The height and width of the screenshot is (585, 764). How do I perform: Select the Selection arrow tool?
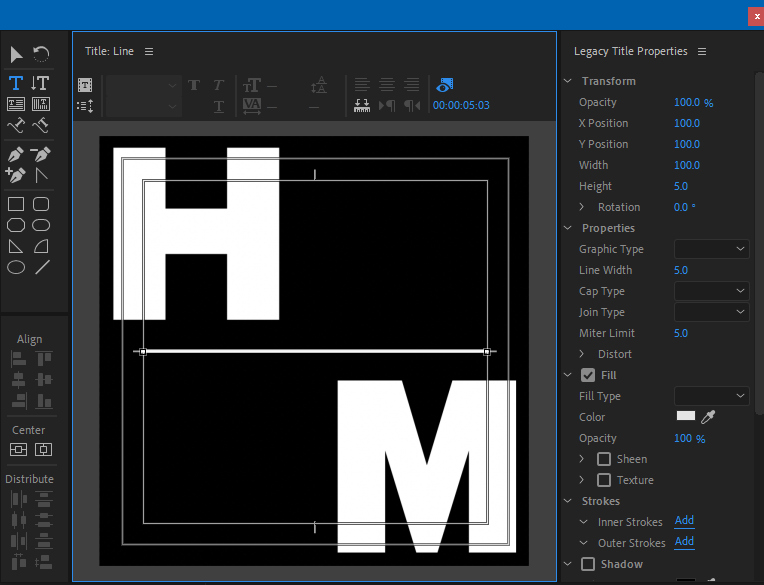[17, 54]
